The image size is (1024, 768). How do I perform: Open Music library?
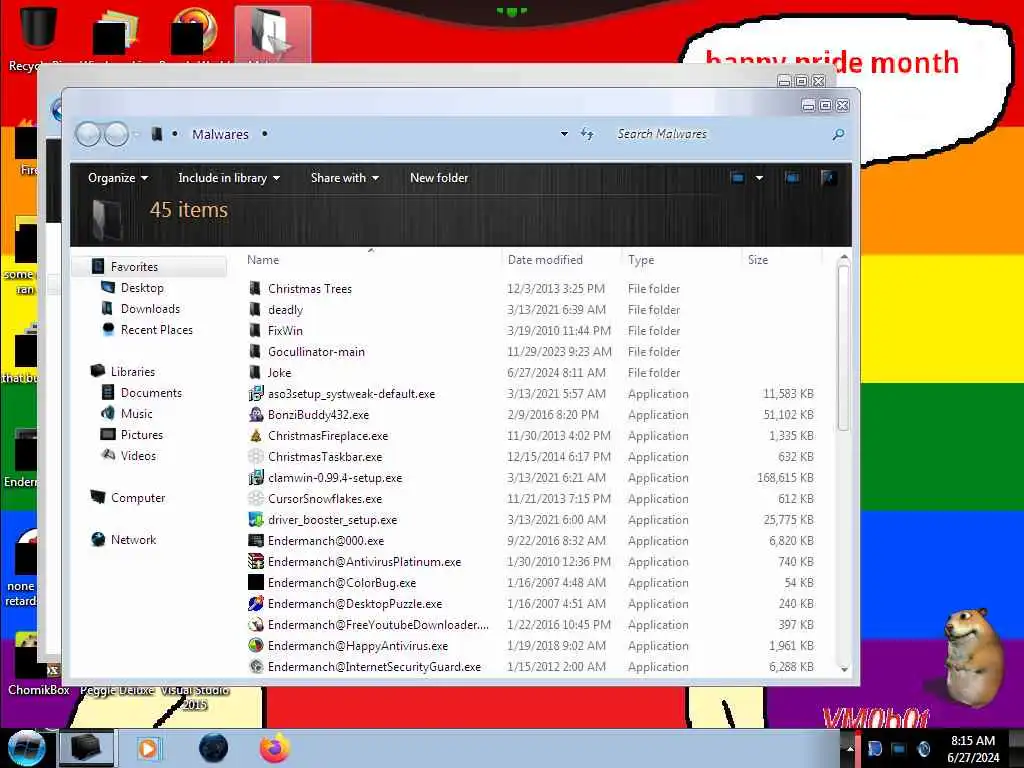tap(136, 413)
